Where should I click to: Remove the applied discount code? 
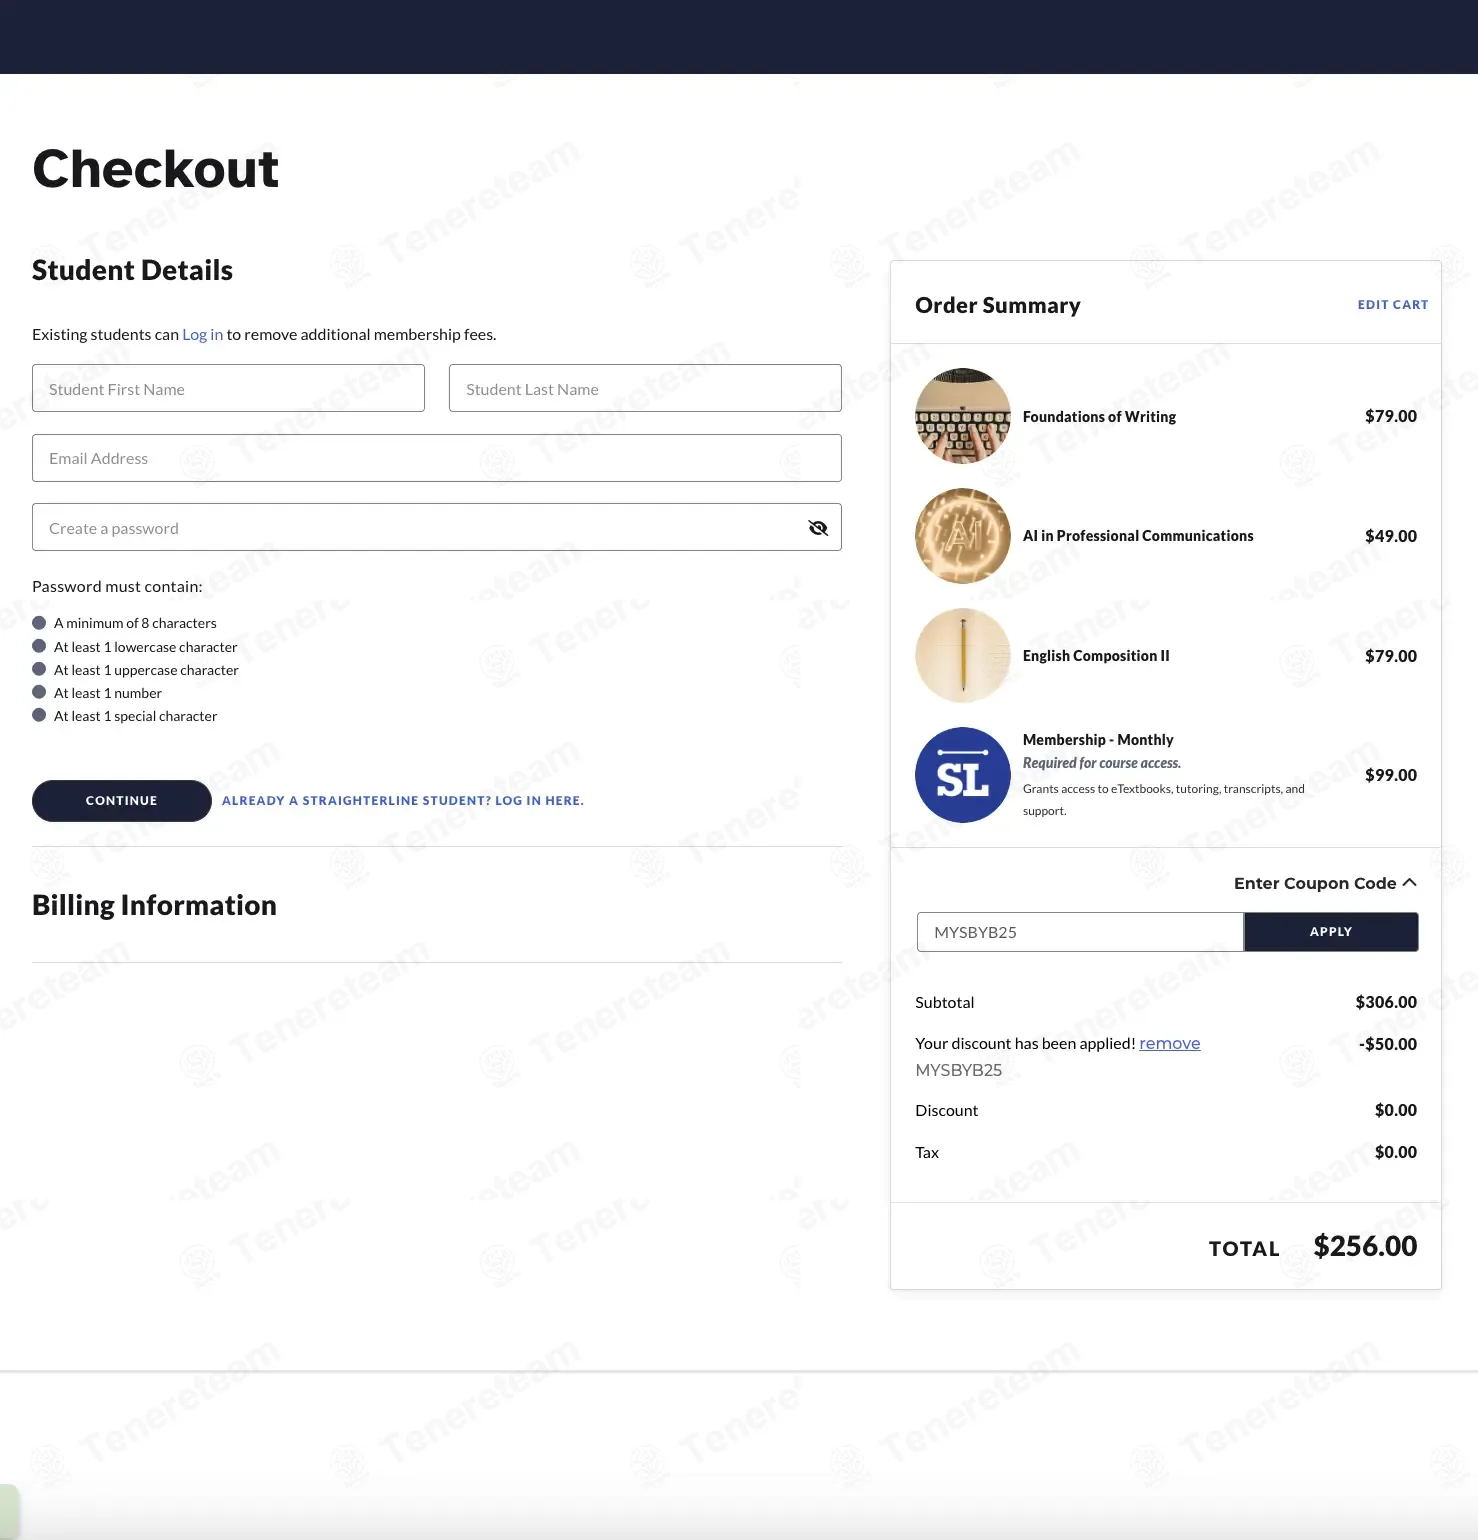1170,1043
